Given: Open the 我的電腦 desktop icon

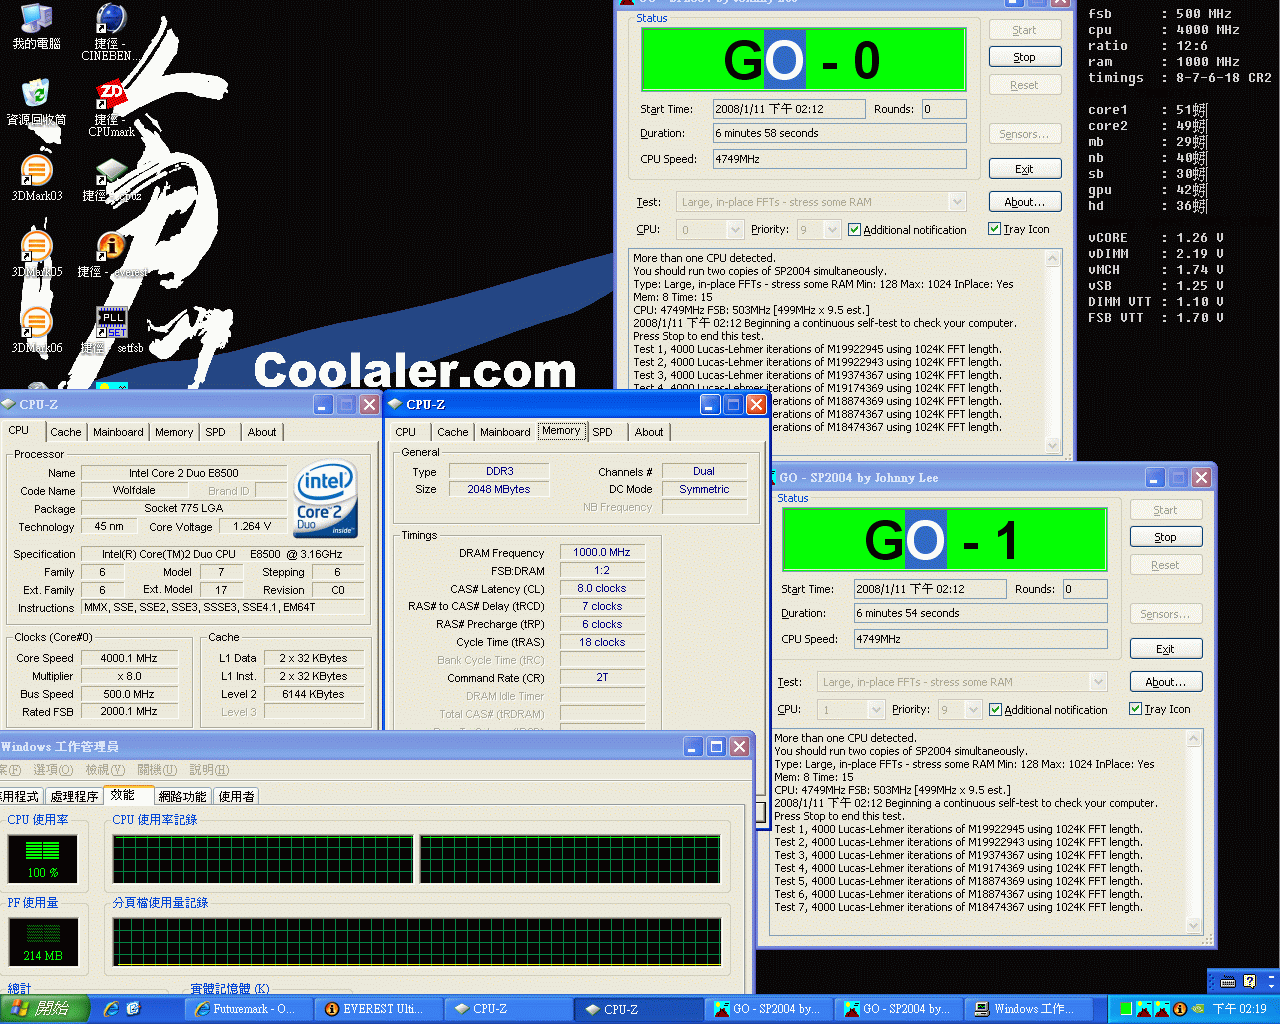Looking at the screenshot, I should coord(36,27).
